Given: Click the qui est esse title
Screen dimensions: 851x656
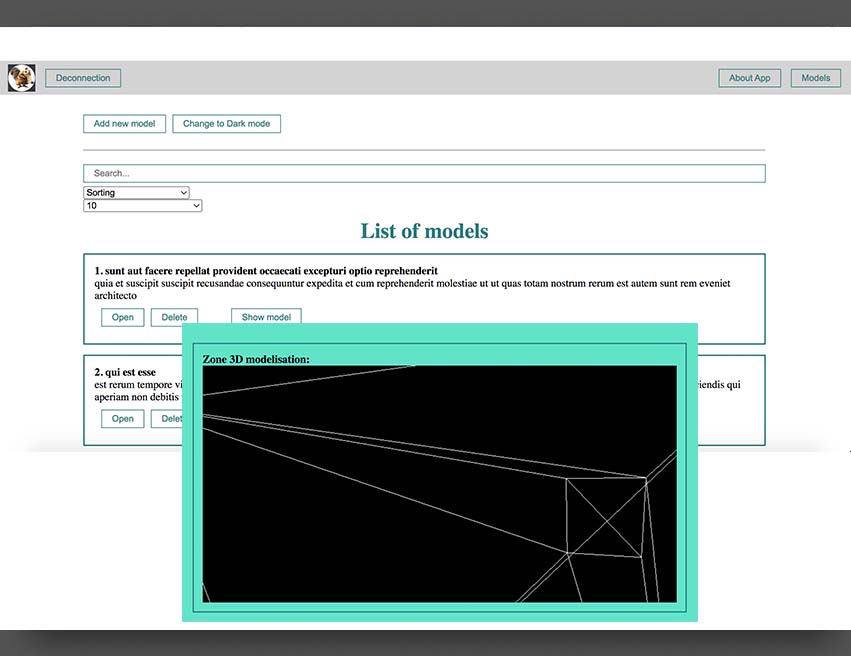Looking at the screenshot, I should click(x=125, y=372).
